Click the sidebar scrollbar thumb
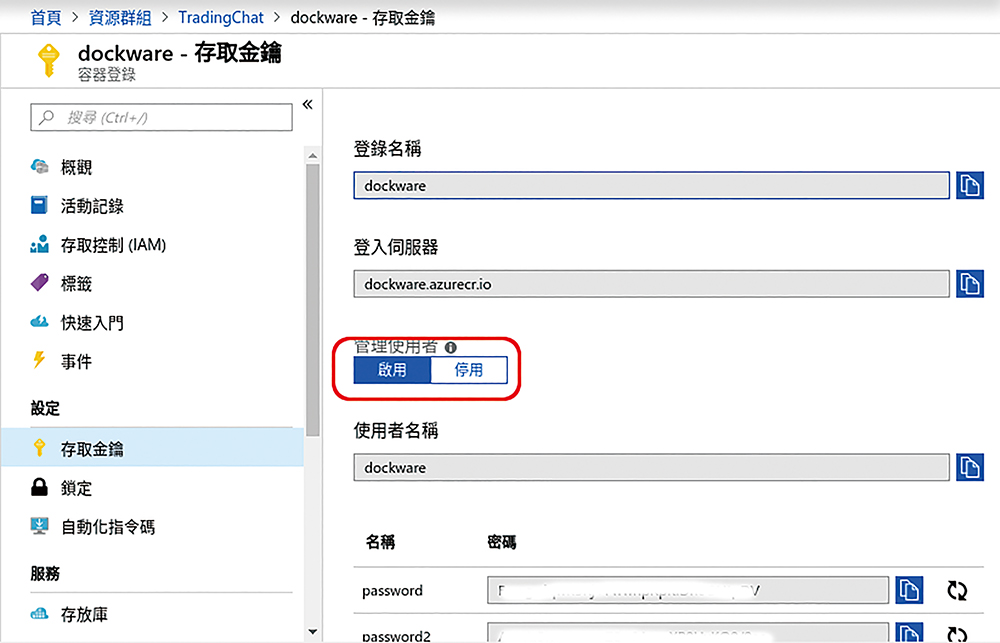 (312, 300)
